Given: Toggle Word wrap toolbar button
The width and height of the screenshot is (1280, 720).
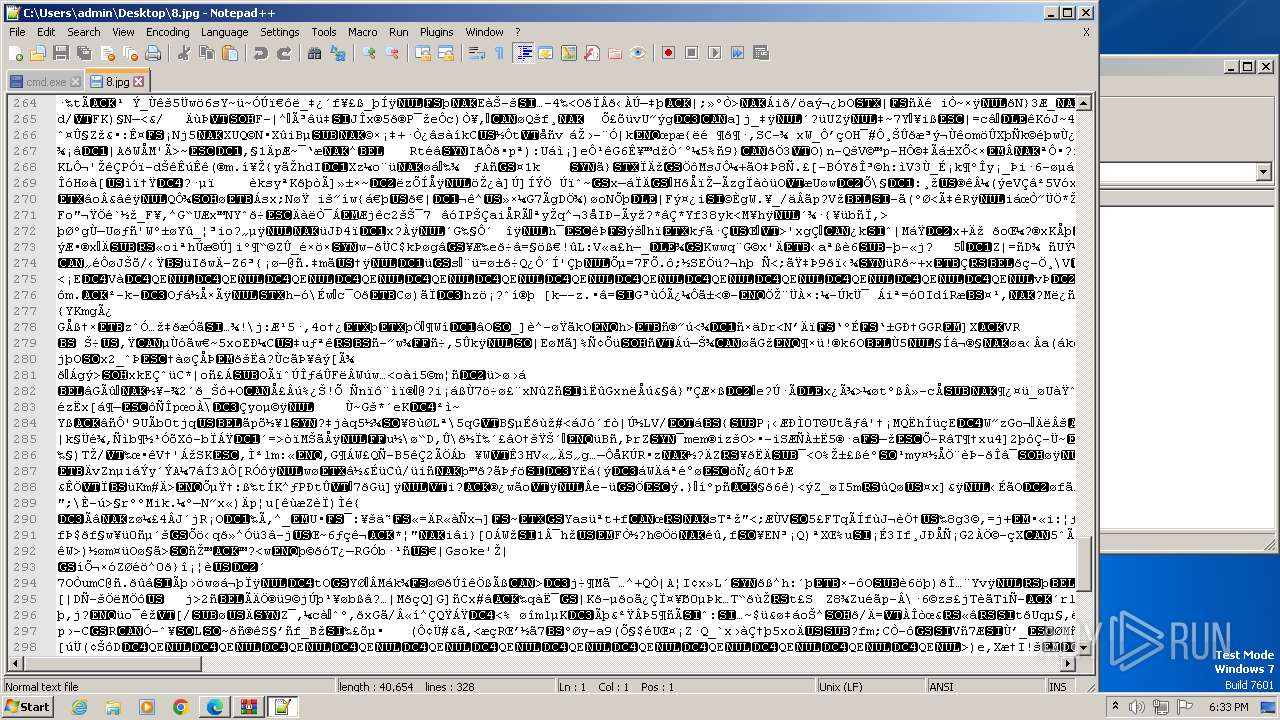Looking at the screenshot, I should pos(477,53).
